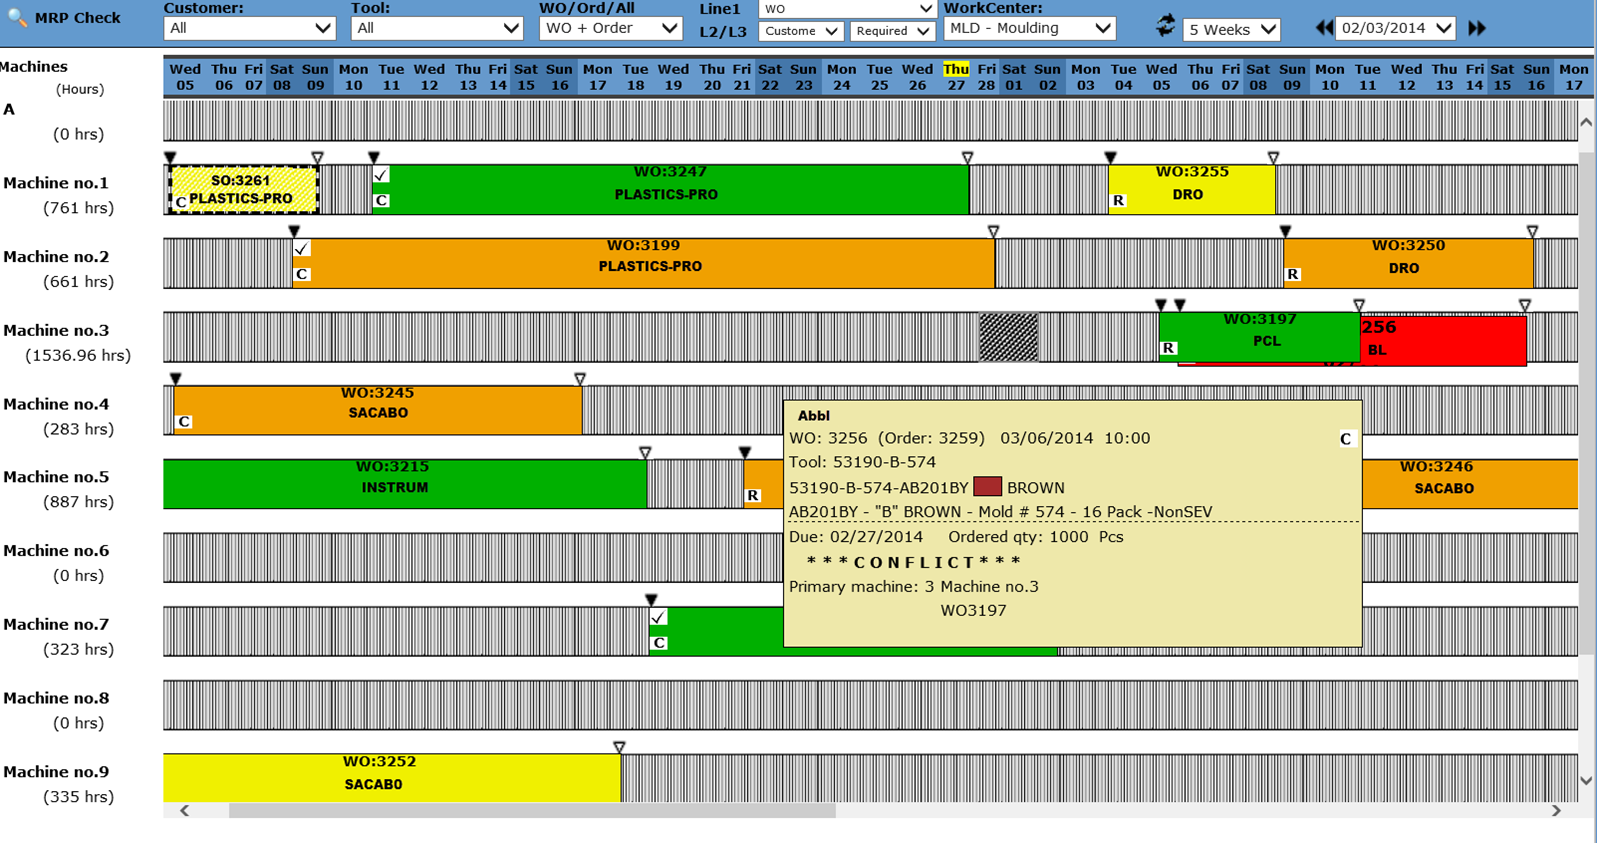The image size is (1597, 843).
Task: Select the Machine no.3 row label
Action: tap(56, 330)
